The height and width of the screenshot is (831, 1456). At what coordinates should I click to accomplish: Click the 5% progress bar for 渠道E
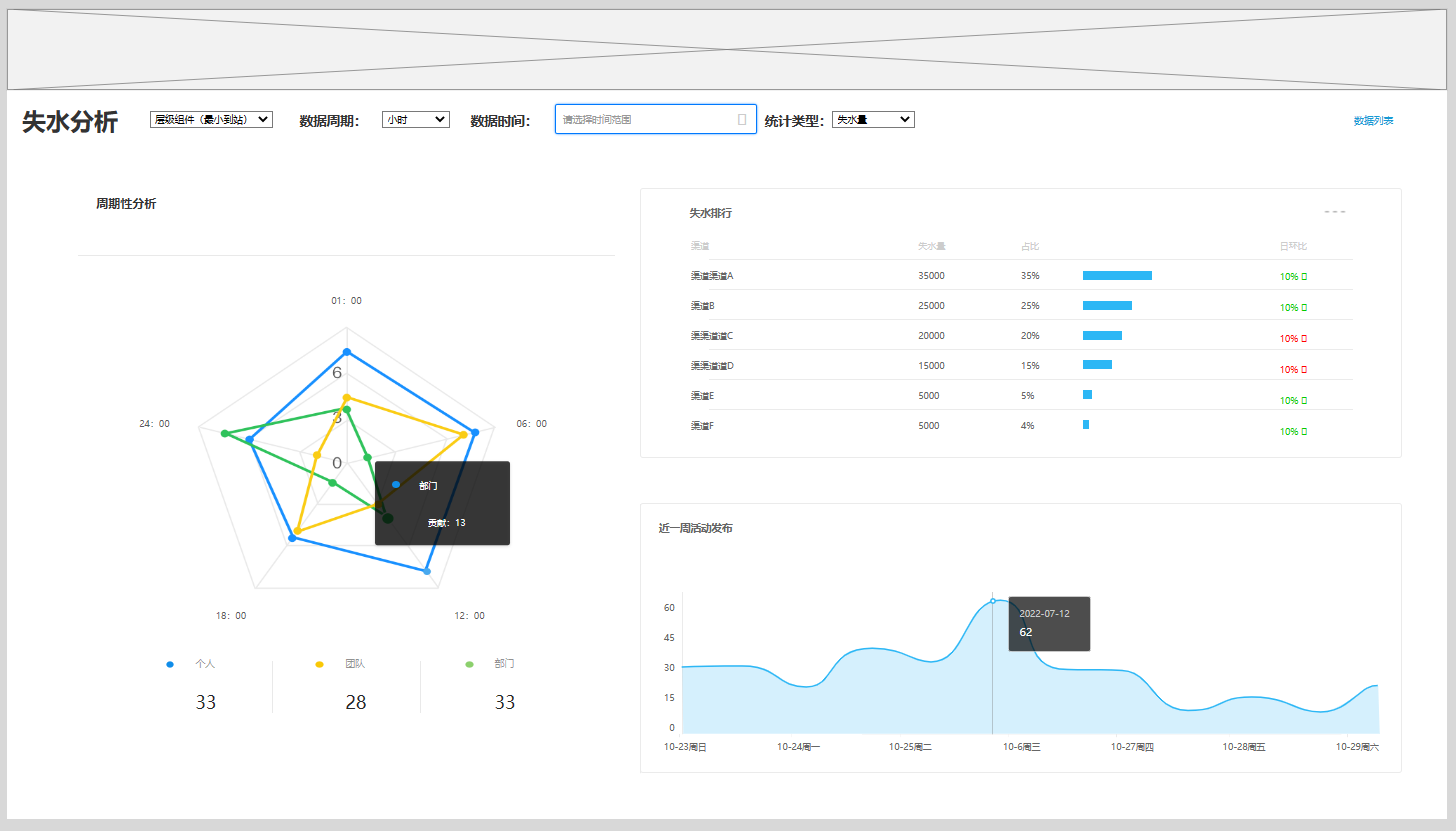[x=1087, y=395]
